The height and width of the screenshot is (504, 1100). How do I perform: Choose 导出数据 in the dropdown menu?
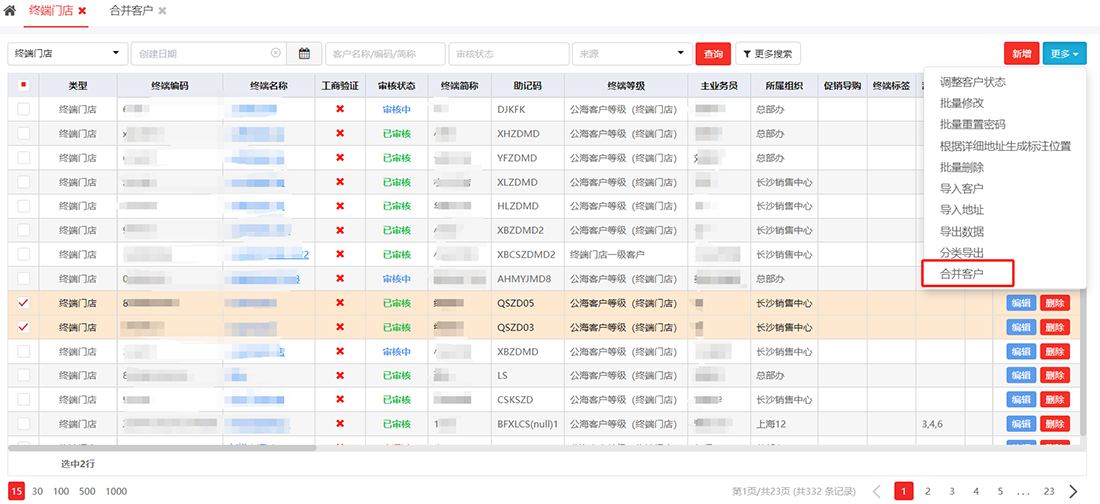[x=962, y=231]
